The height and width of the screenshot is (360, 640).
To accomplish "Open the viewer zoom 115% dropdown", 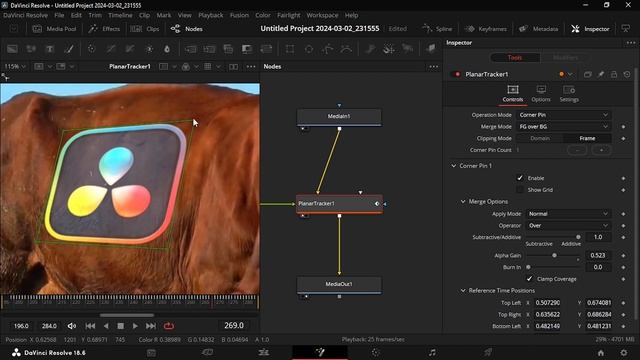I will [x=15, y=67].
